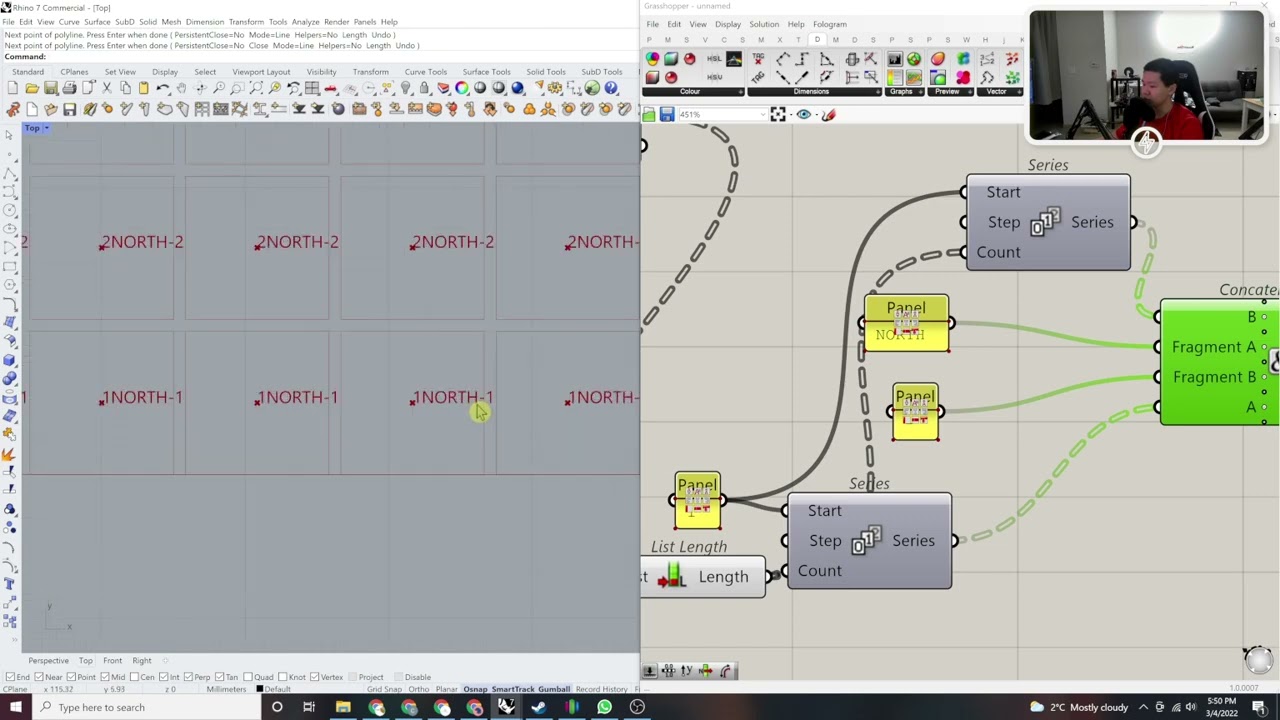Click the Custom Preview icon in Preview group
This screenshot has width=1280, height=720.
click(x=938, y=59)
